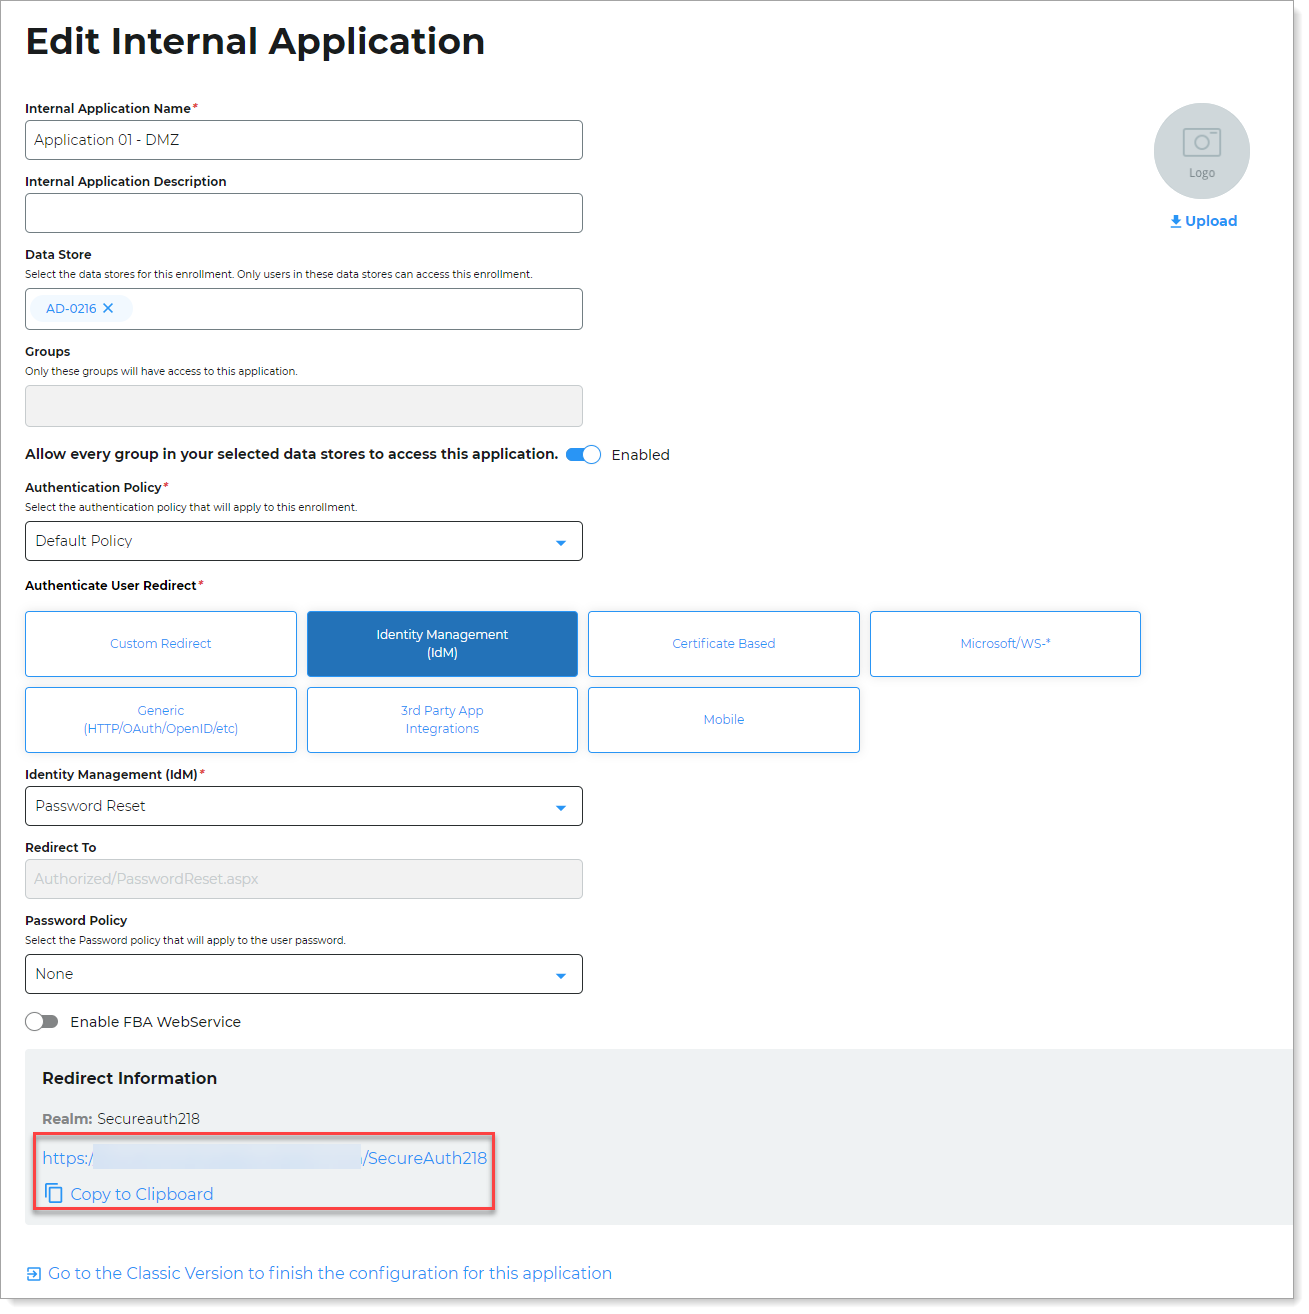
Task: Select the Certificate Based redirect option
Action: [723, 644]
